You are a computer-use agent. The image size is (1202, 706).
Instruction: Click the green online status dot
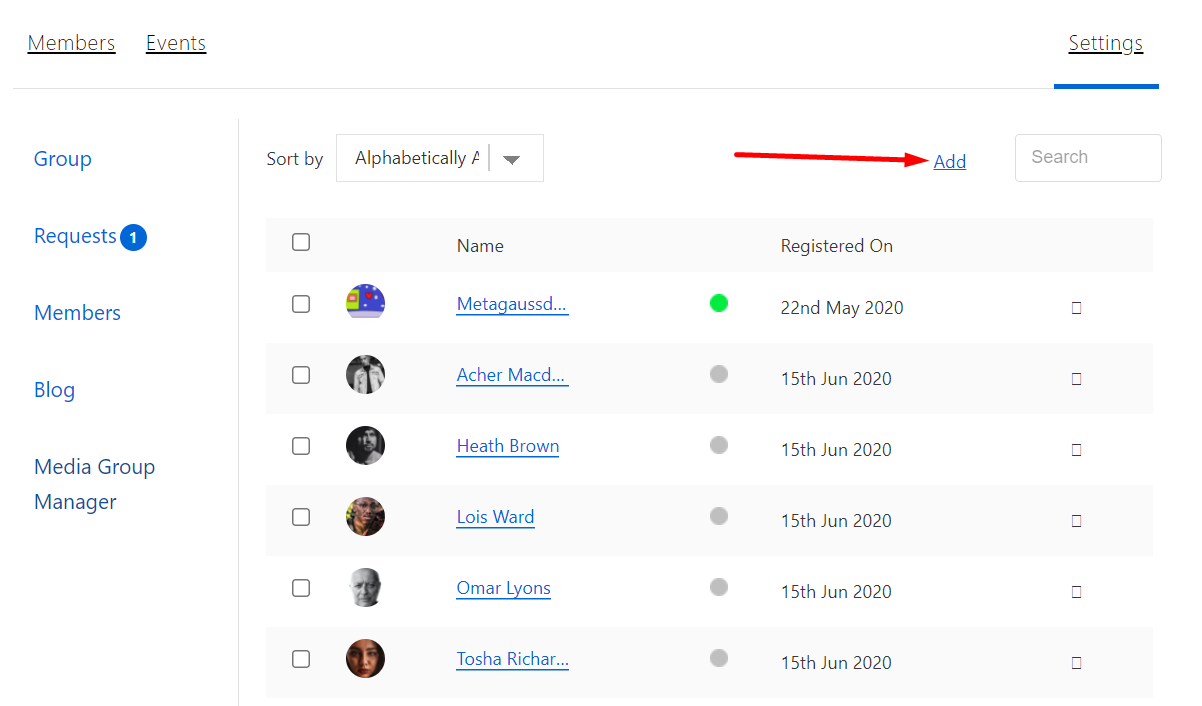(718, 303)
